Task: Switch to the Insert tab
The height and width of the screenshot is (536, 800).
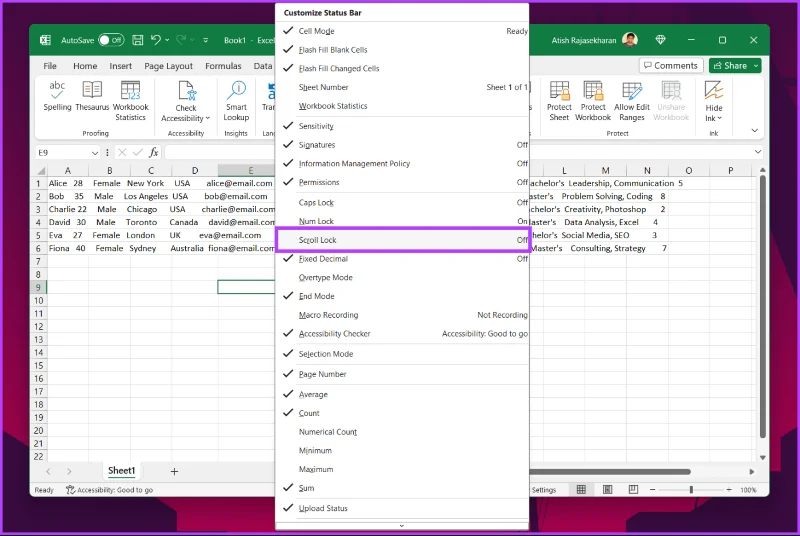Action: coord(120,66)
